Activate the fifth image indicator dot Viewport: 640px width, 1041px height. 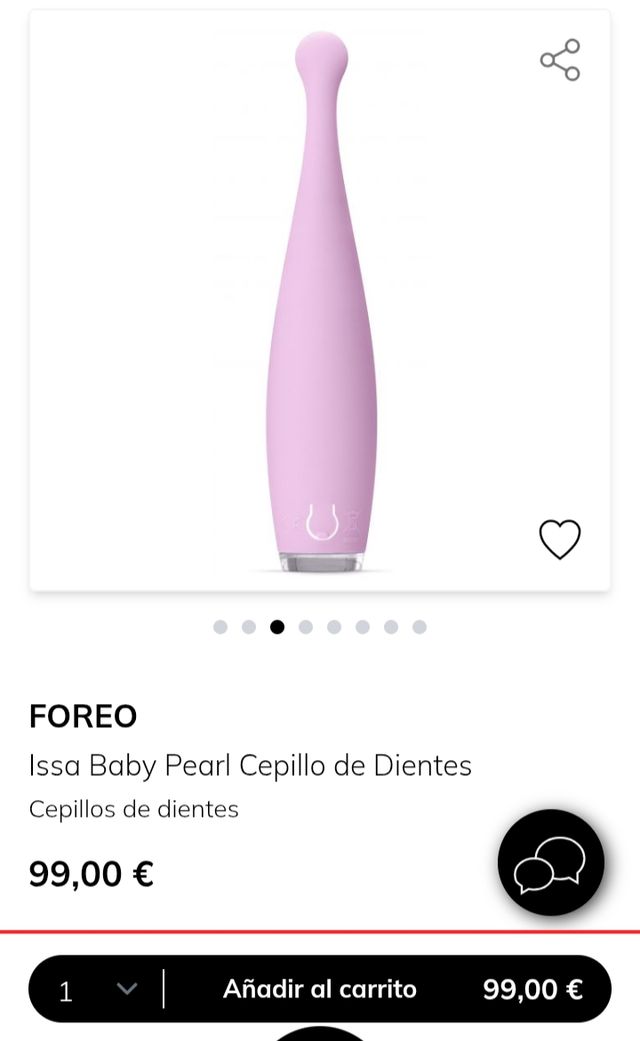[x=333, y=627]
